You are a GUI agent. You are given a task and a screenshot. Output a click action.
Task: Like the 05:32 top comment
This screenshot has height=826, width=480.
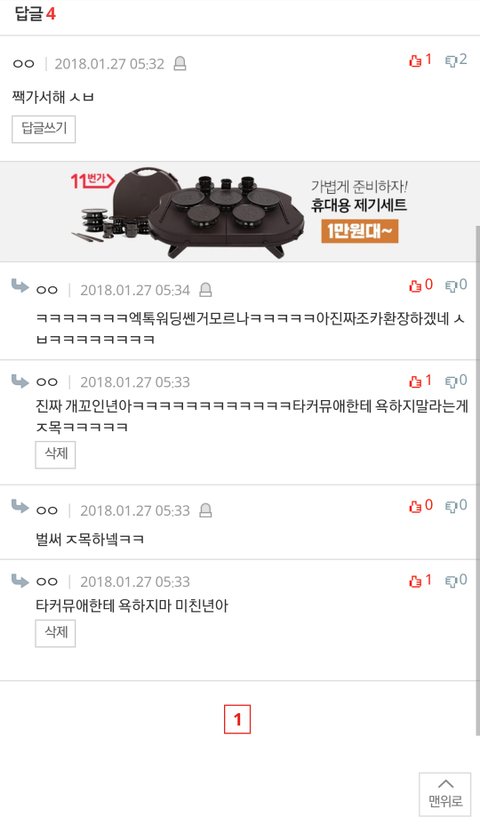pos(420,60)
